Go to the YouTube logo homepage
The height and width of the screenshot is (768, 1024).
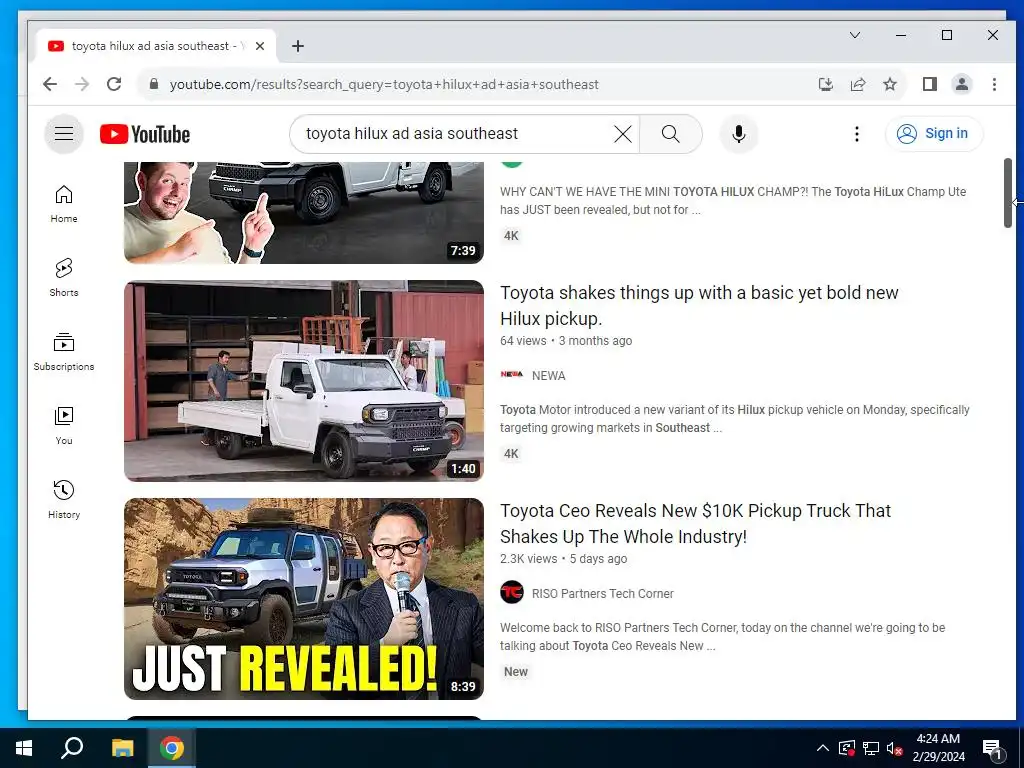[145, 134]
